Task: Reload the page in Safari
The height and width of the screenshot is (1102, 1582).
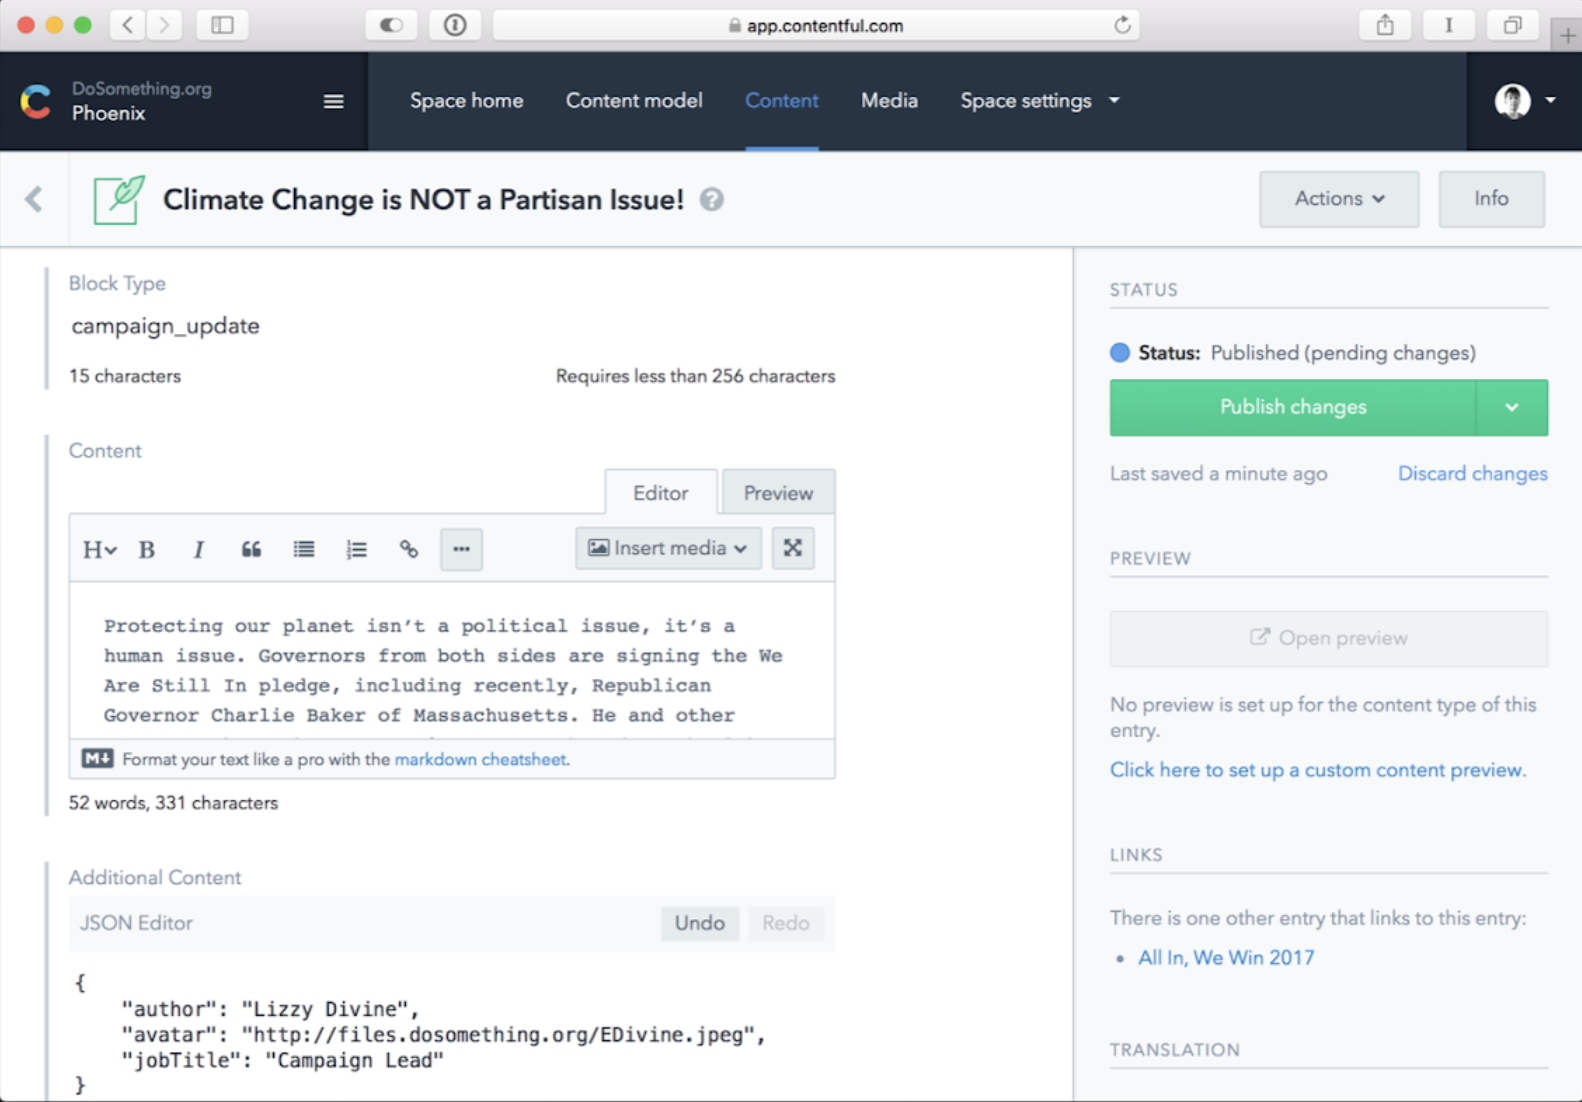Action: pos(1122,25)
